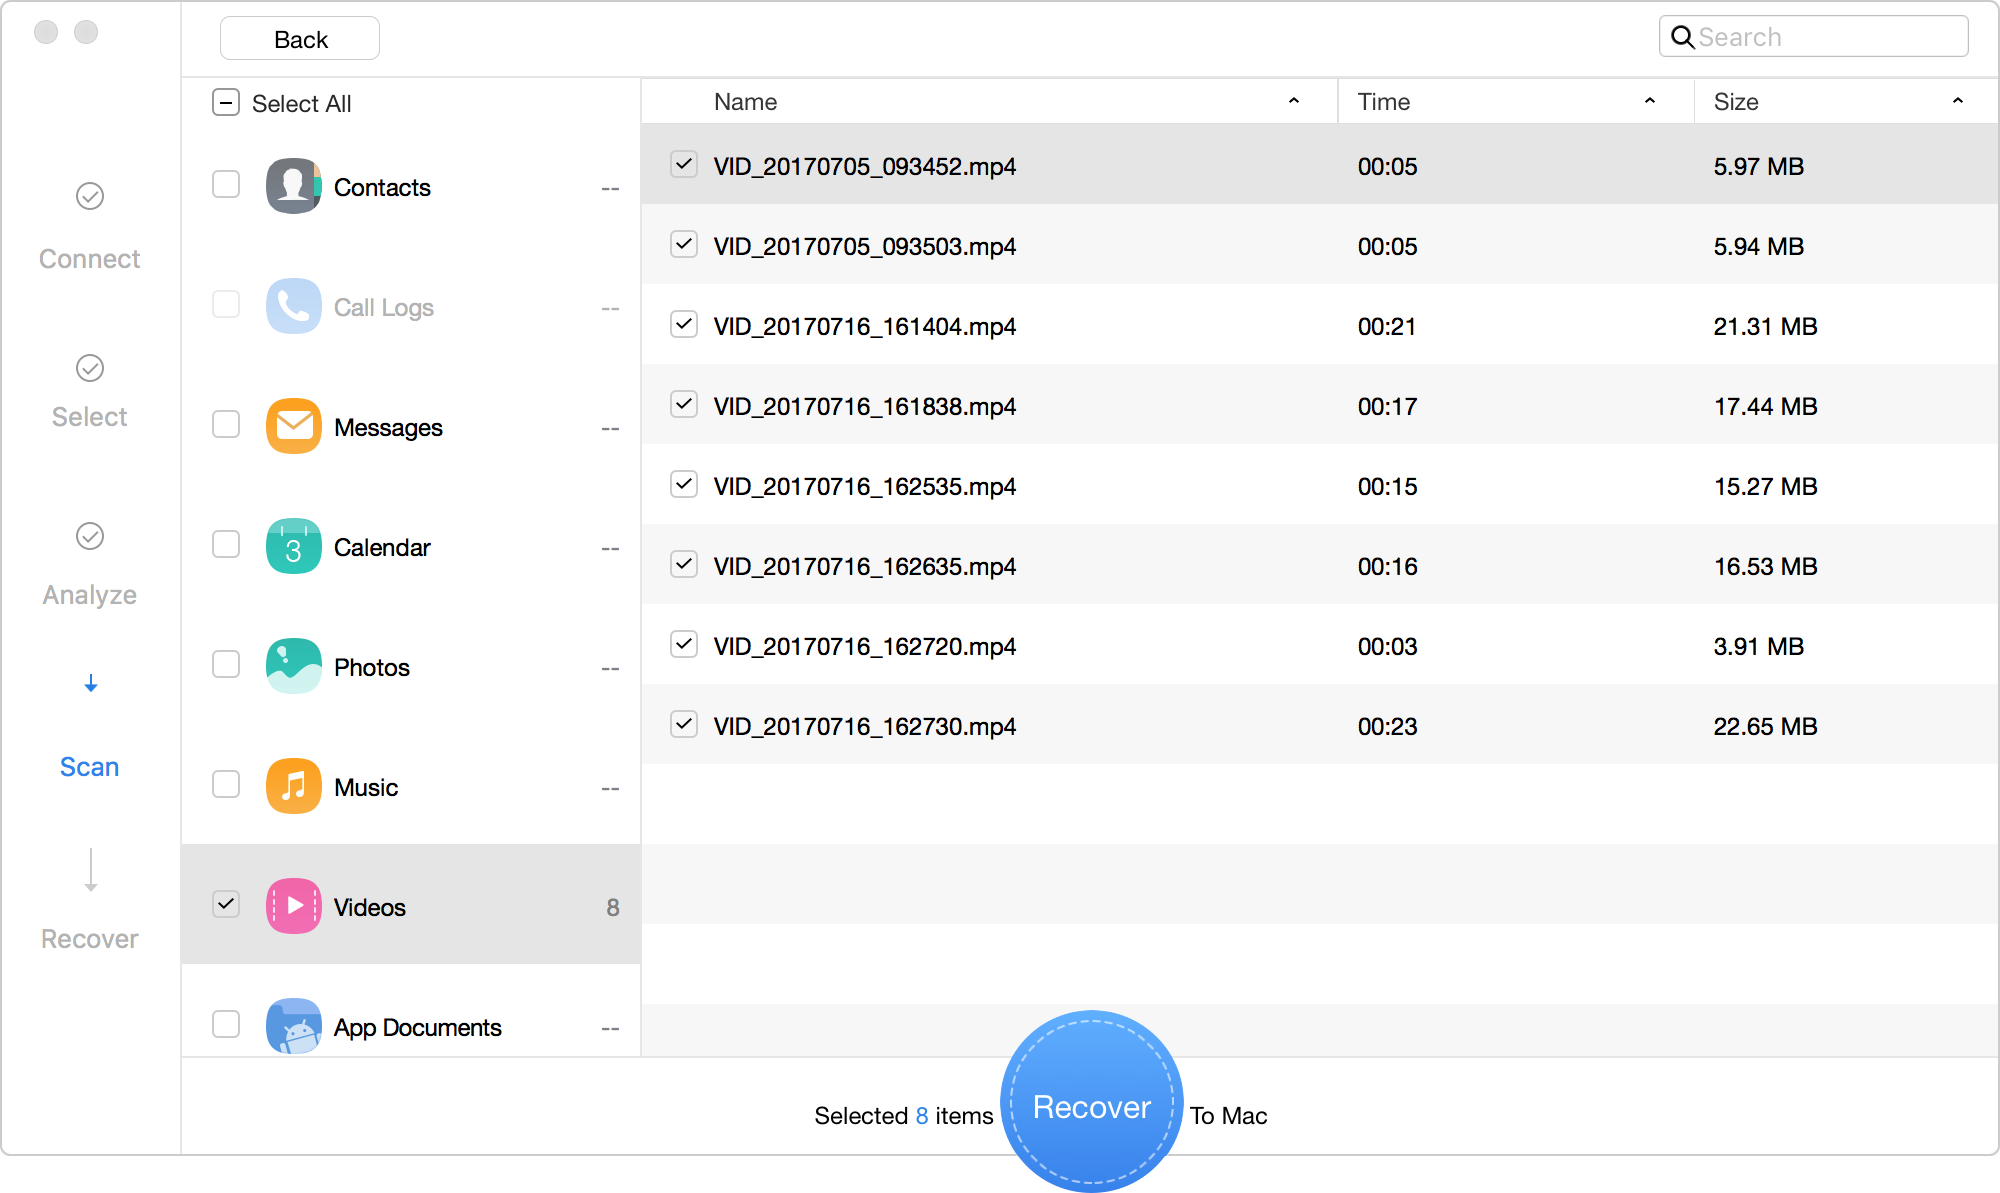This screenshot has height=1193, width=2000.
Task: Click the sidebar Recover step label
Action: [90, 939]
